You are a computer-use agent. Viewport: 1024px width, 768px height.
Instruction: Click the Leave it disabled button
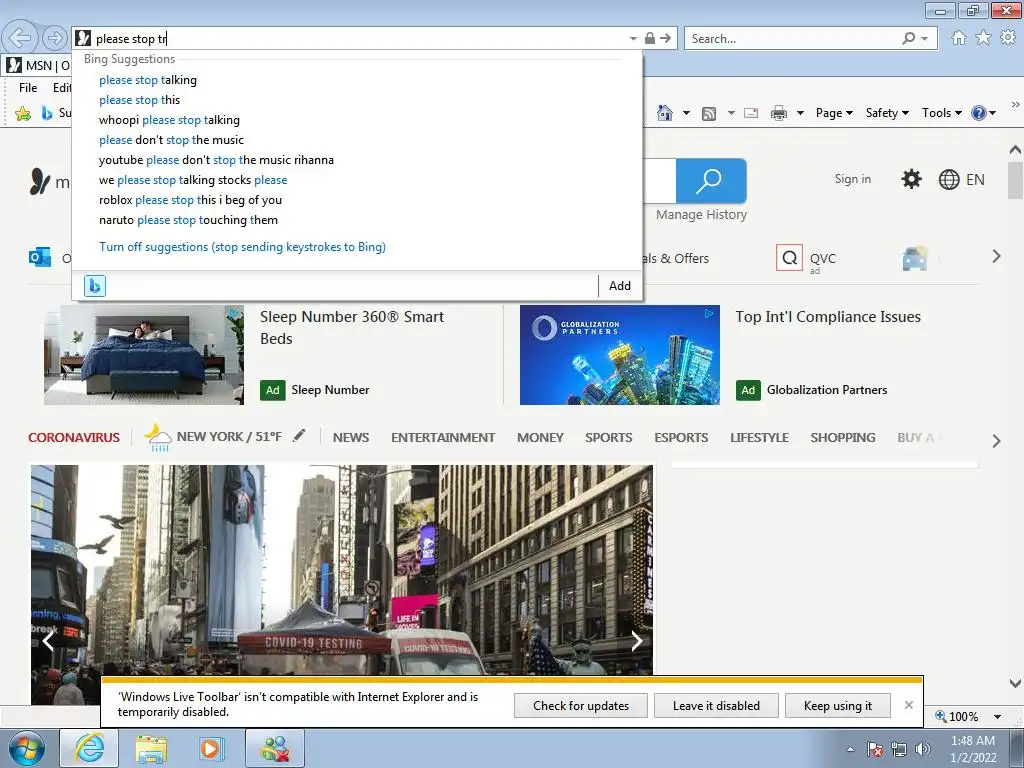(716, 705)
